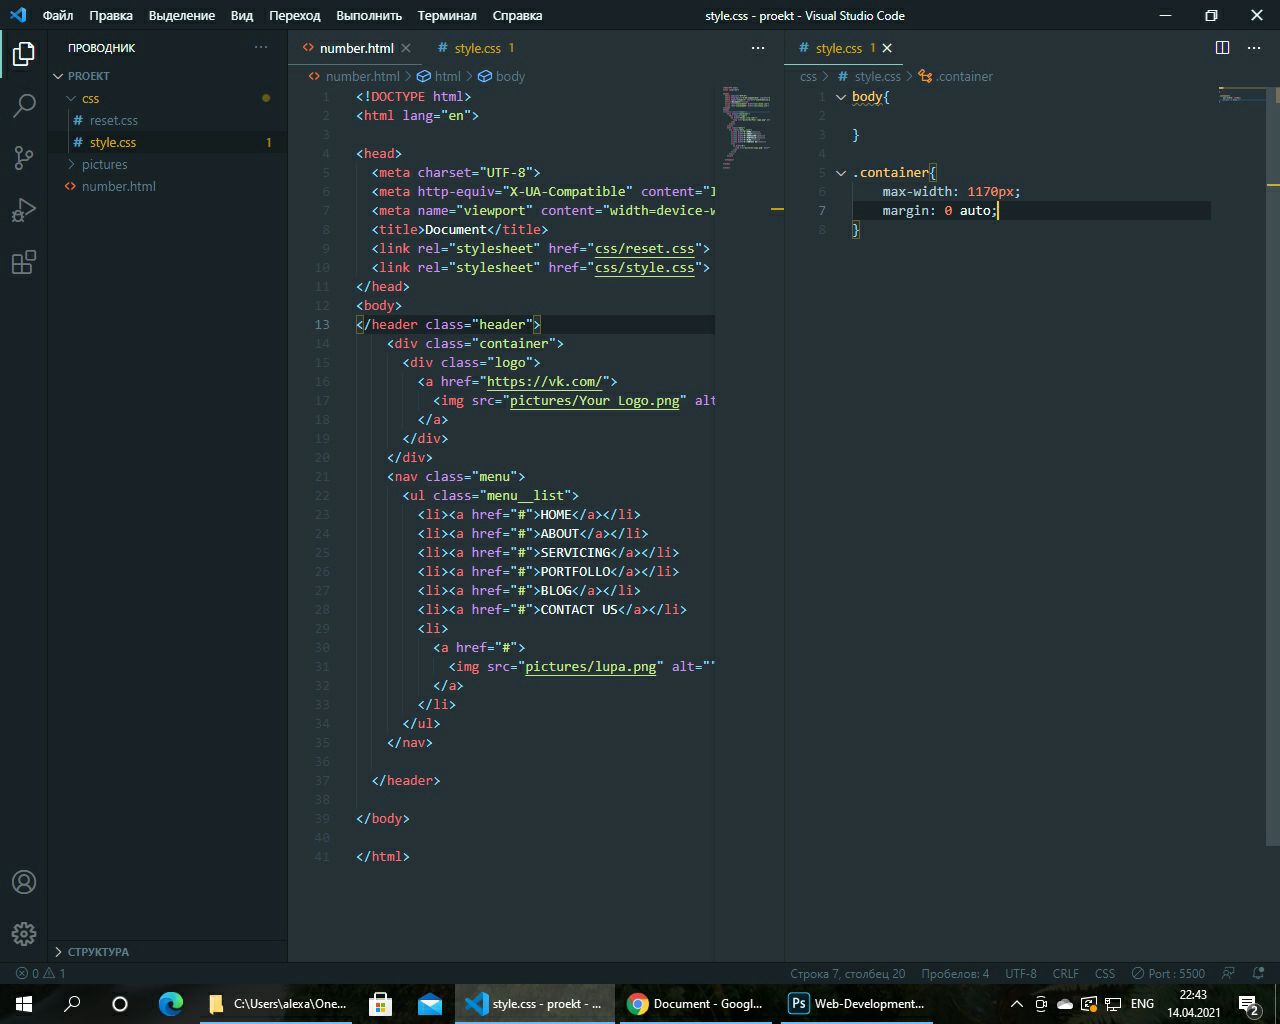Open the Manage gear settings icon
The width and height of the screenshot is (1280, 1024).
click(24, 934)
